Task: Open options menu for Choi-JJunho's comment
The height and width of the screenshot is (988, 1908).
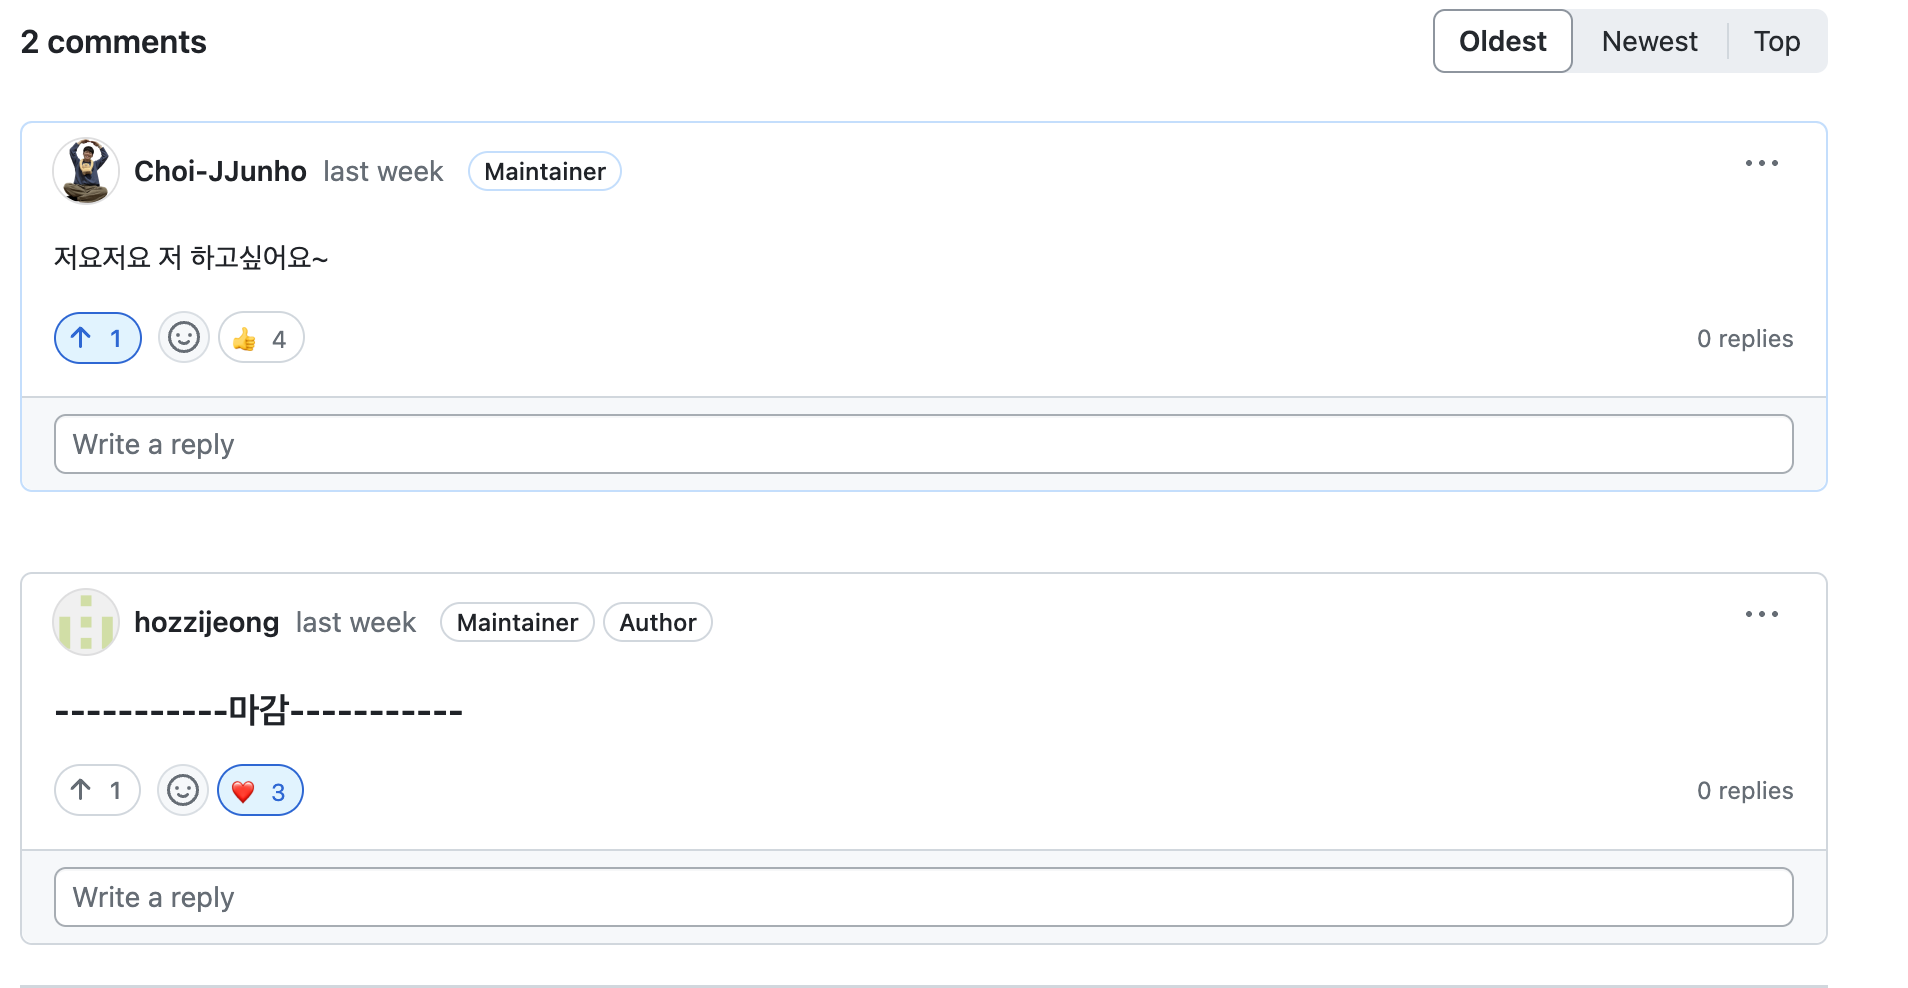Action: (x=1761, y=163)
